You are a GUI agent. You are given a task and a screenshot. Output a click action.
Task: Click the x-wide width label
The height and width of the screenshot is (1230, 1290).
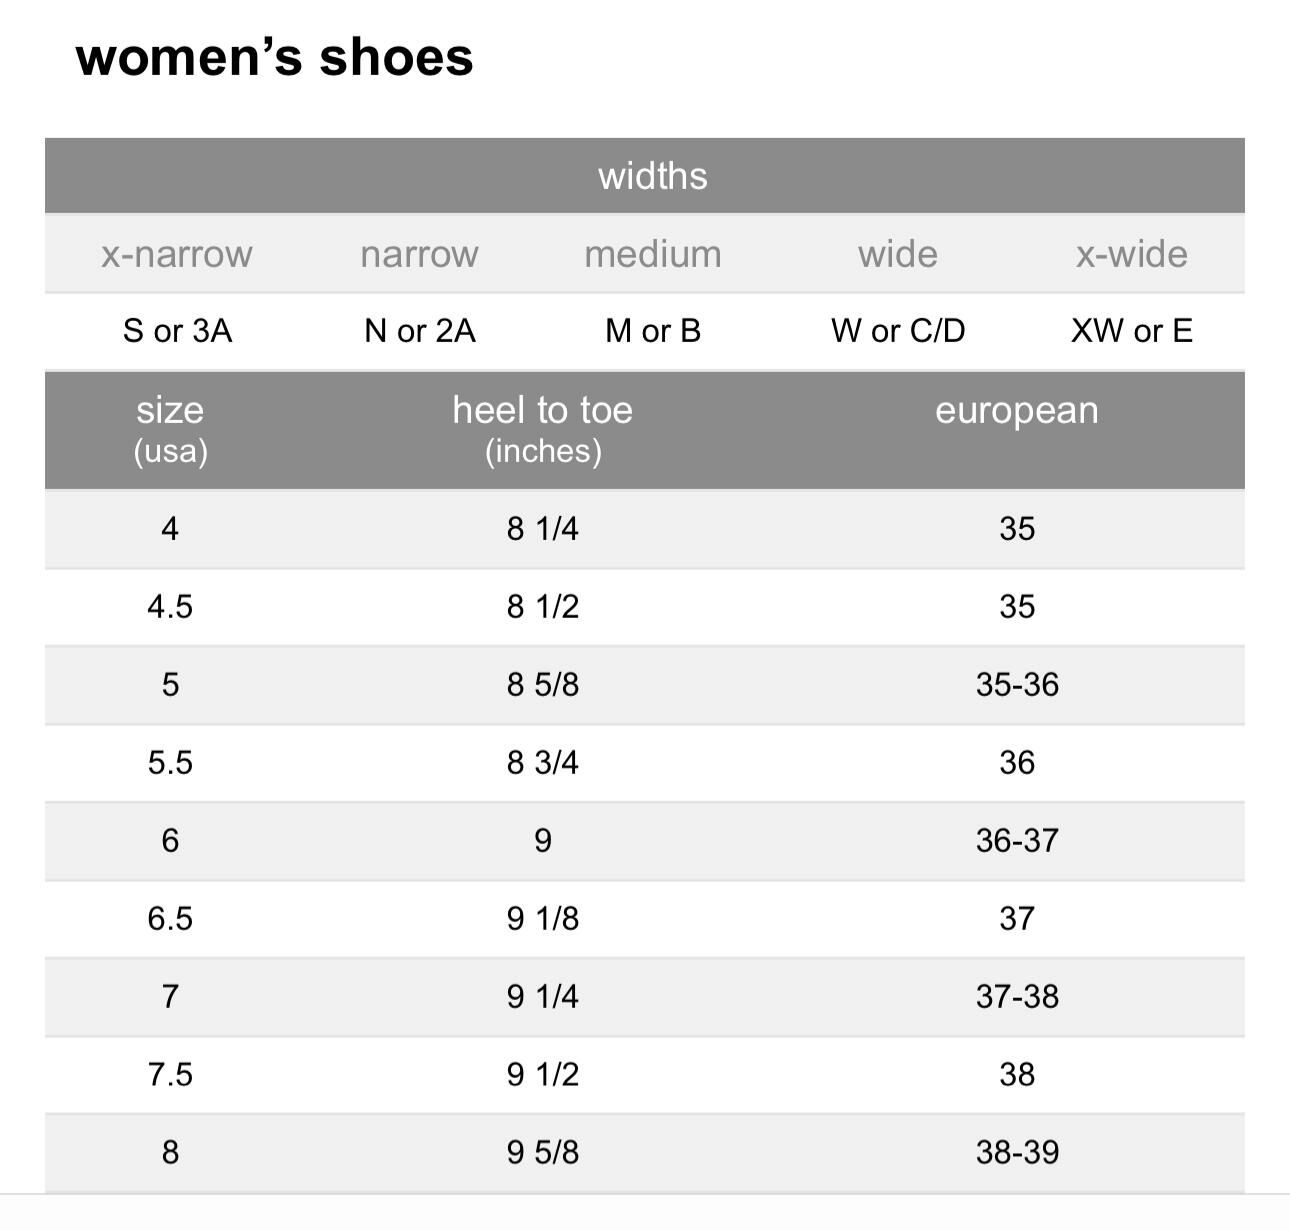click(x=1131, y=254)
